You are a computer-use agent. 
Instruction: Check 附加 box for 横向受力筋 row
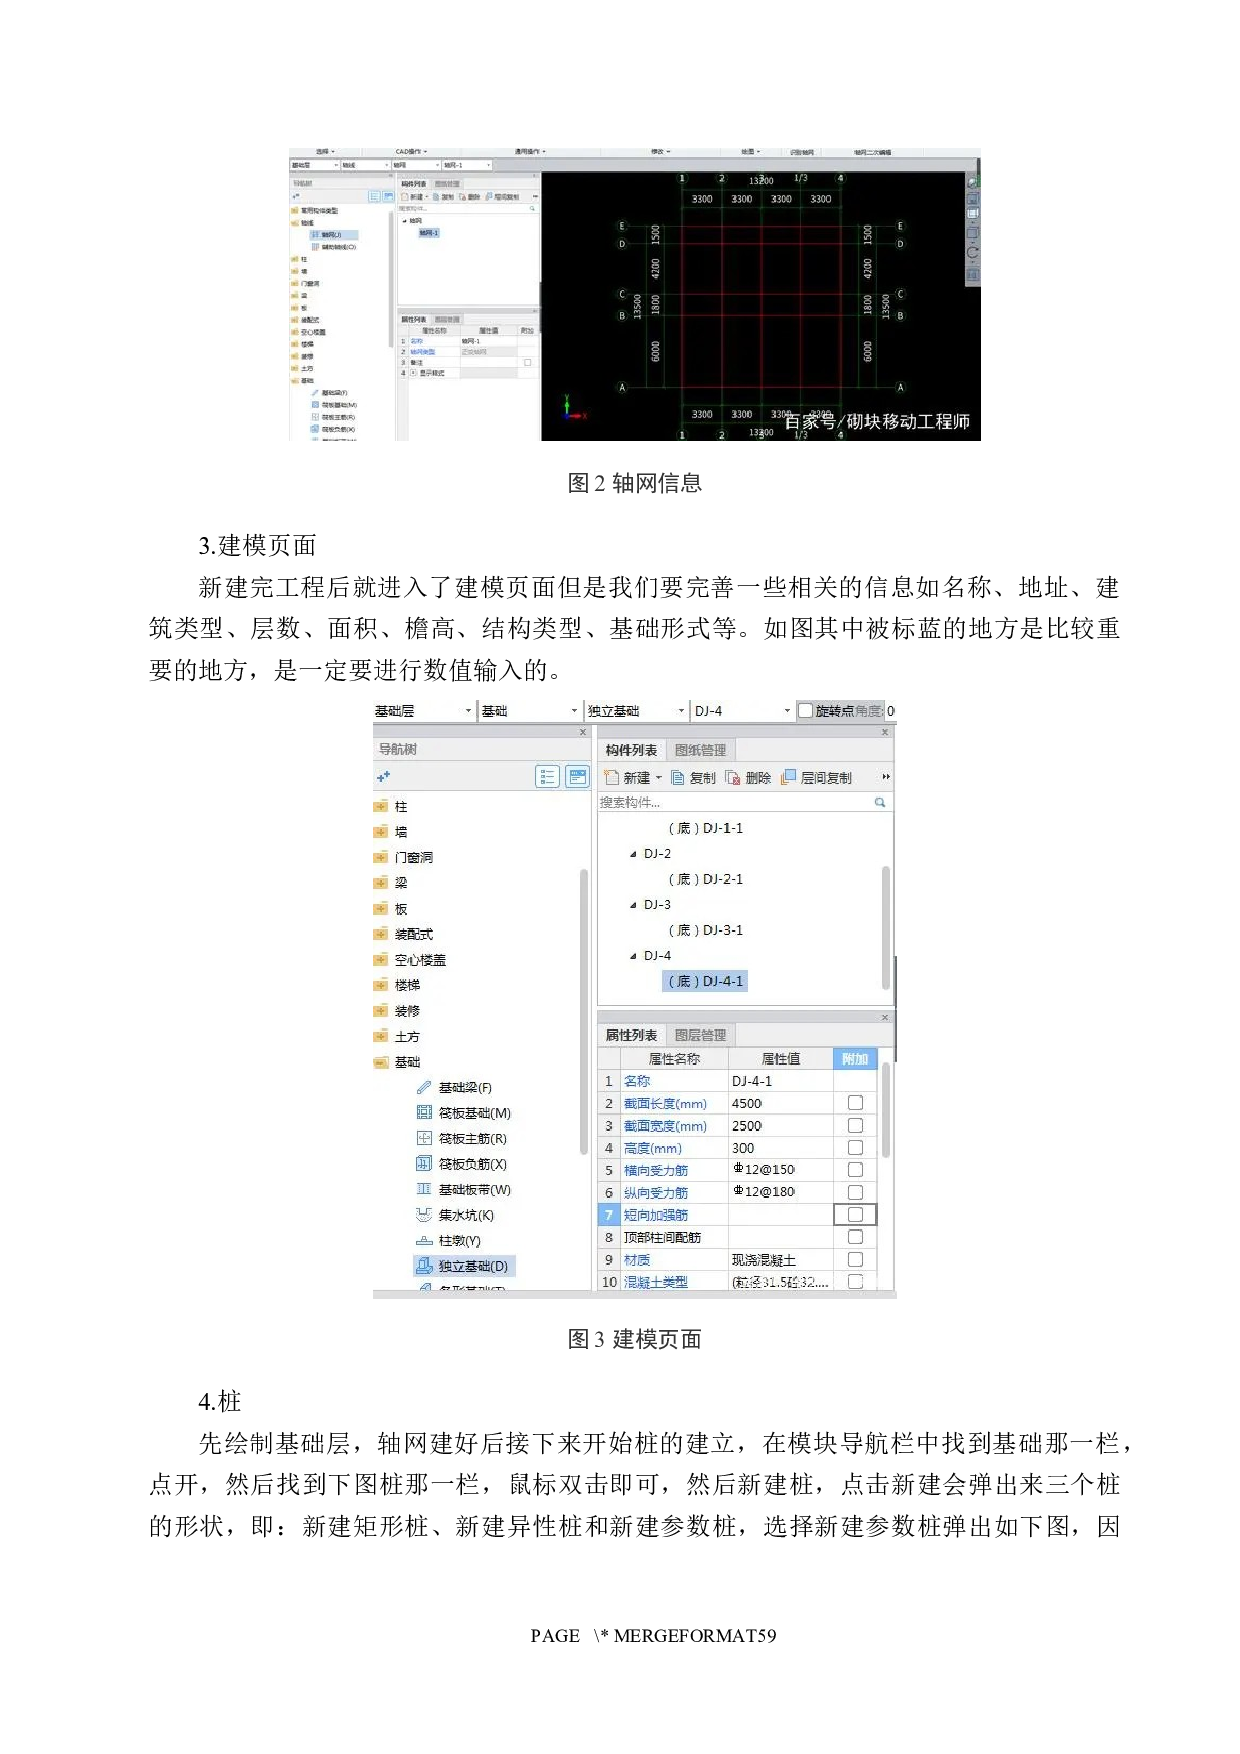coord(855,1169)
